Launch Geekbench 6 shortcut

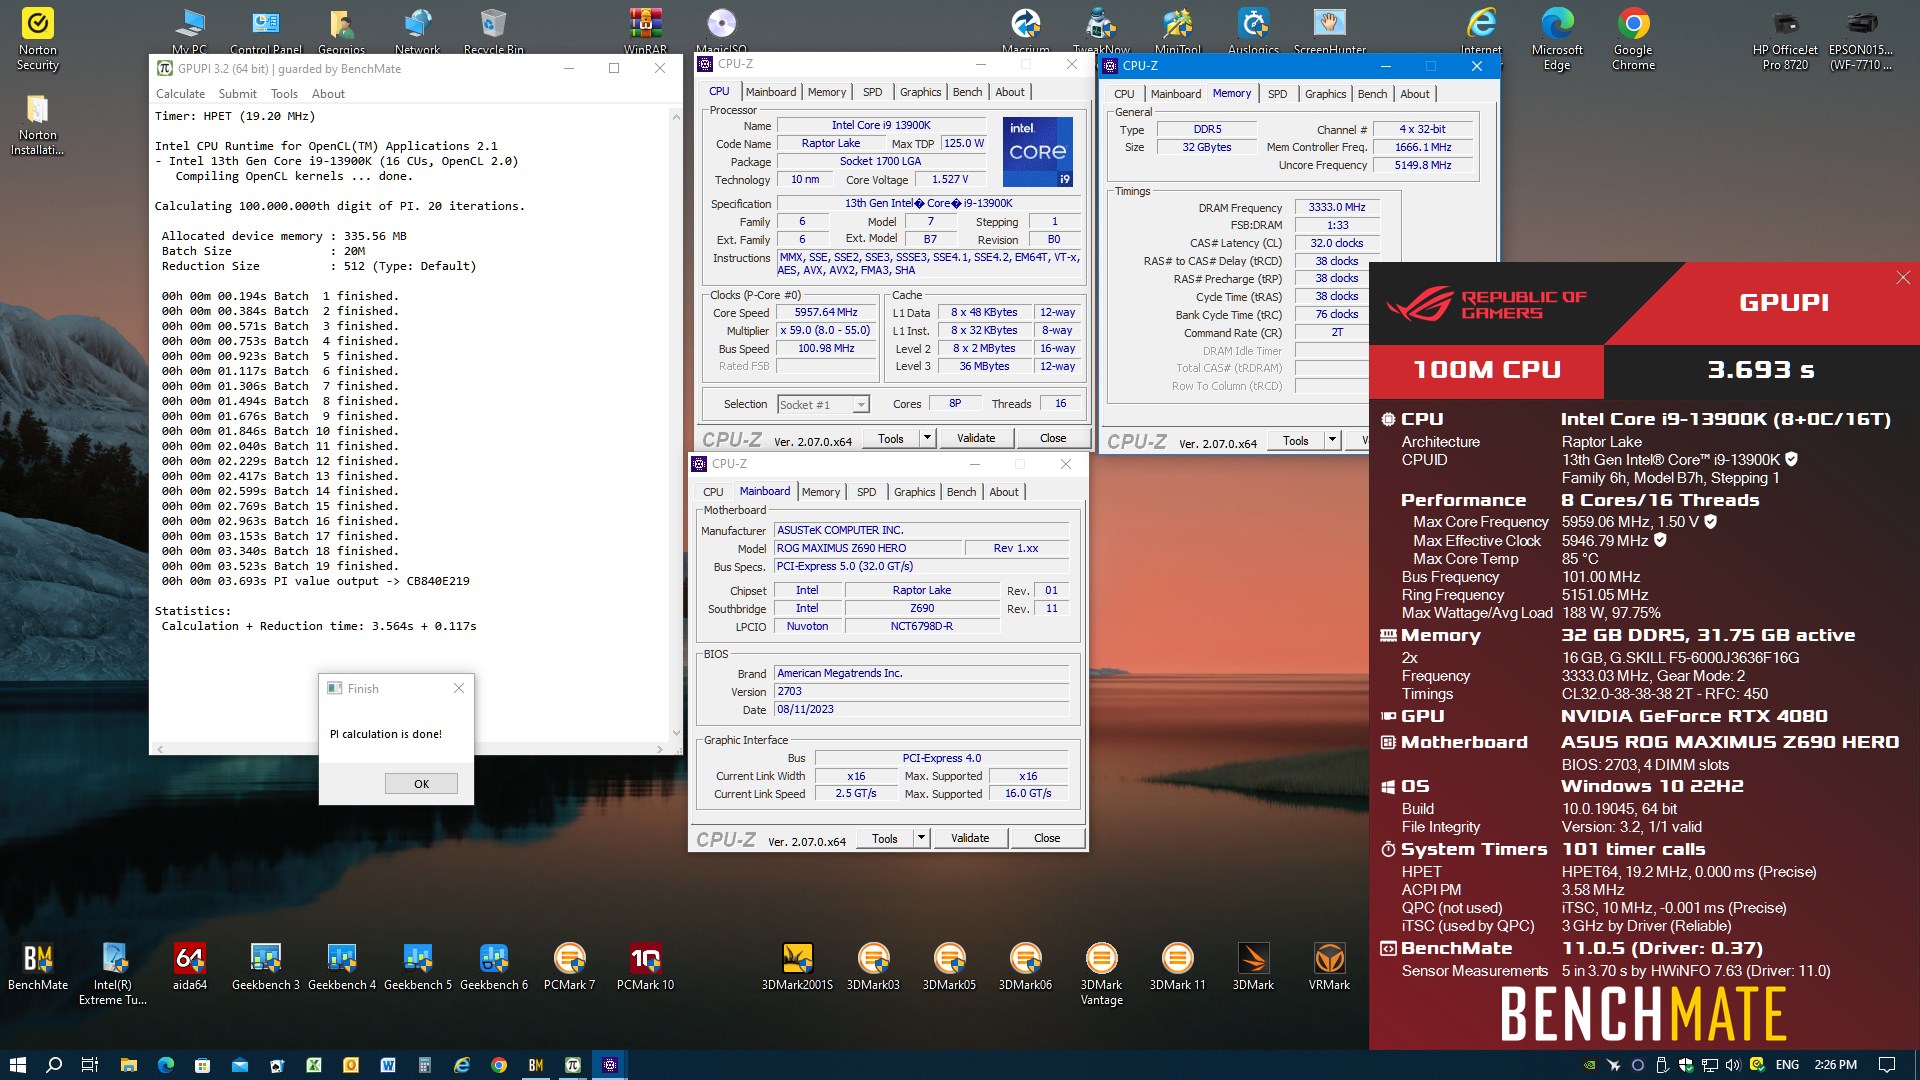(x=494, y=966)
